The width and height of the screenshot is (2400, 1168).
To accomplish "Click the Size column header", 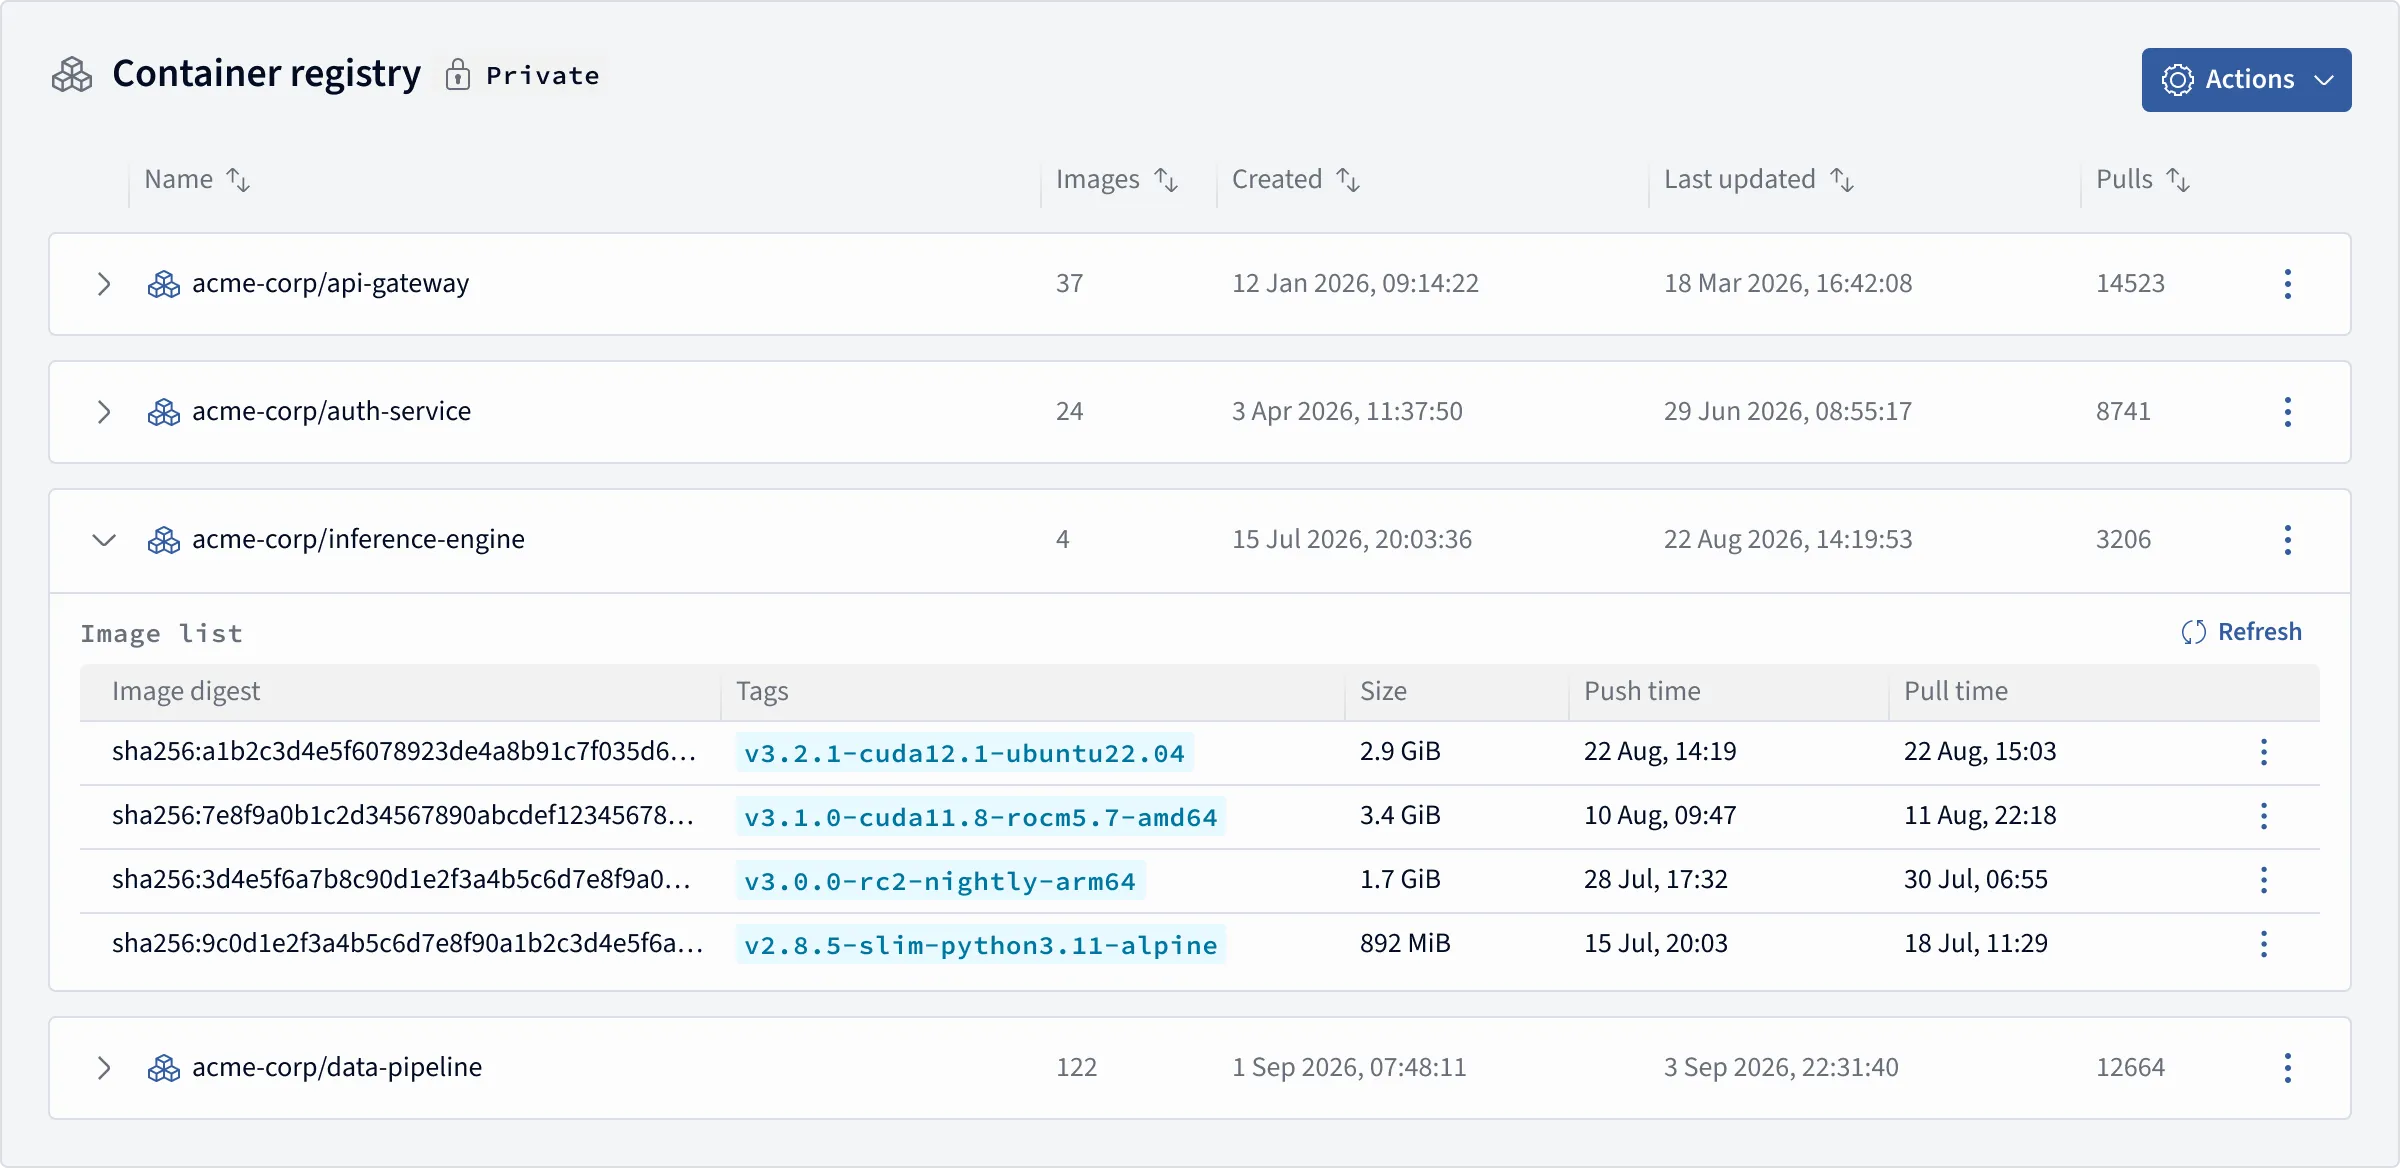I will point(1383,692).
